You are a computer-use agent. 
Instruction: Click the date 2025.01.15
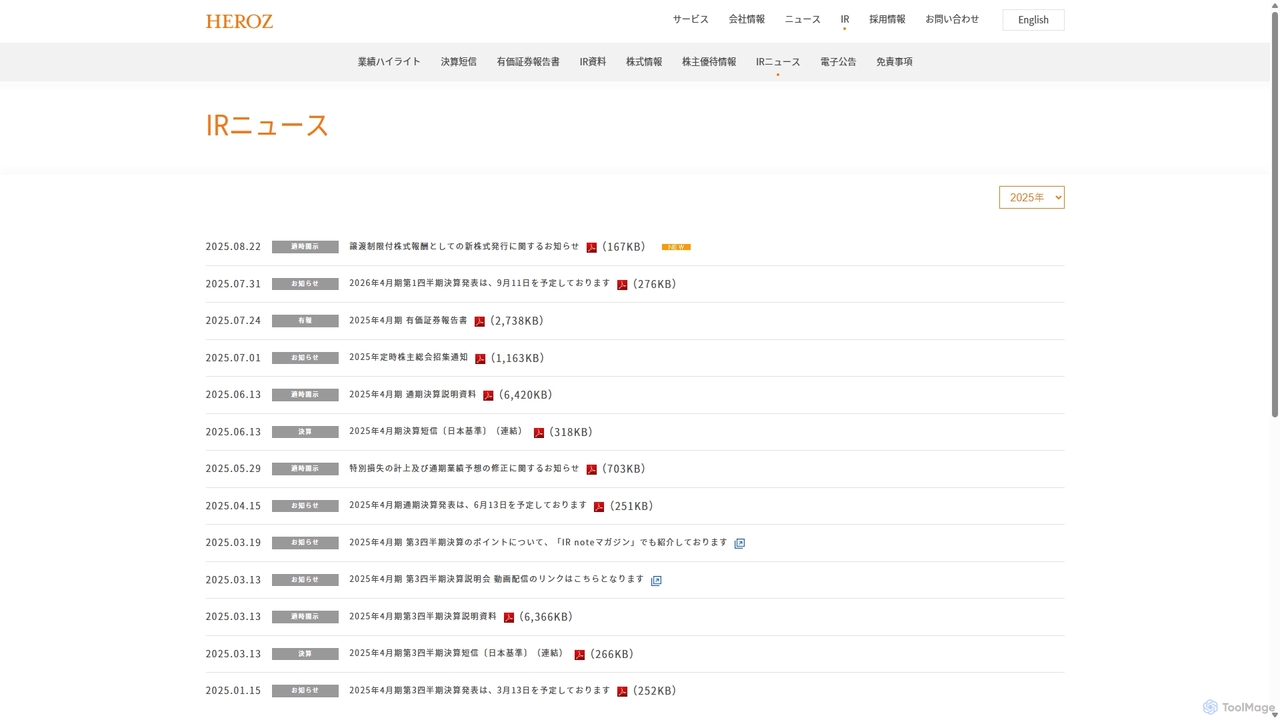tap(233, 691)
